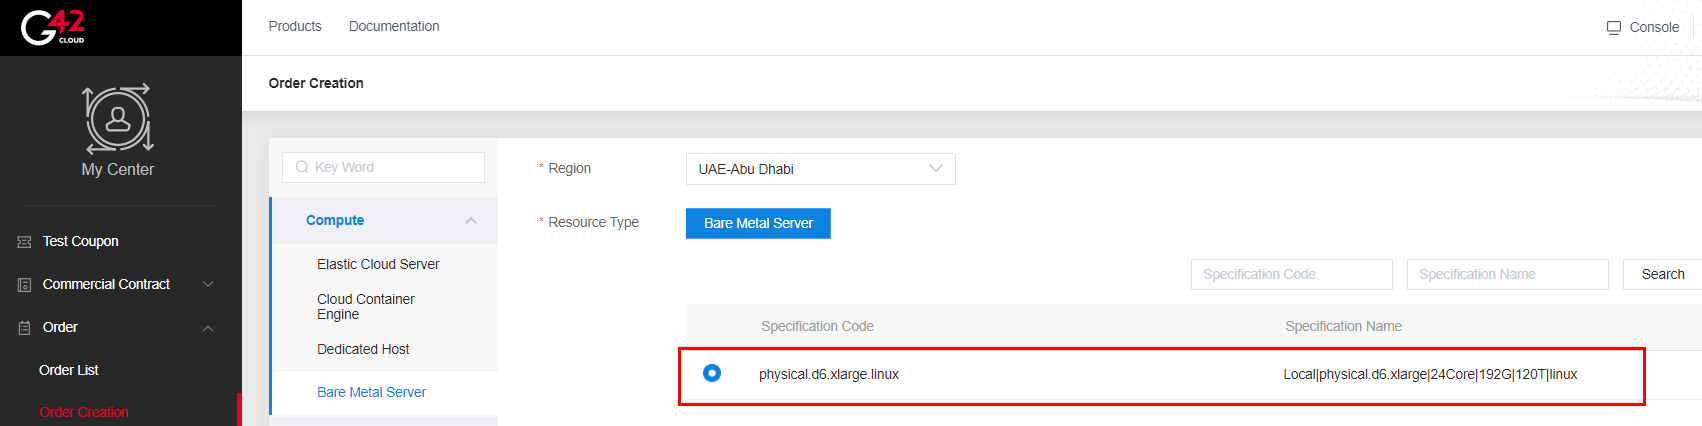This screenshot has width=1702, height=426.
Task: Click the G42 Cloud logo
Action: point(54,27)
